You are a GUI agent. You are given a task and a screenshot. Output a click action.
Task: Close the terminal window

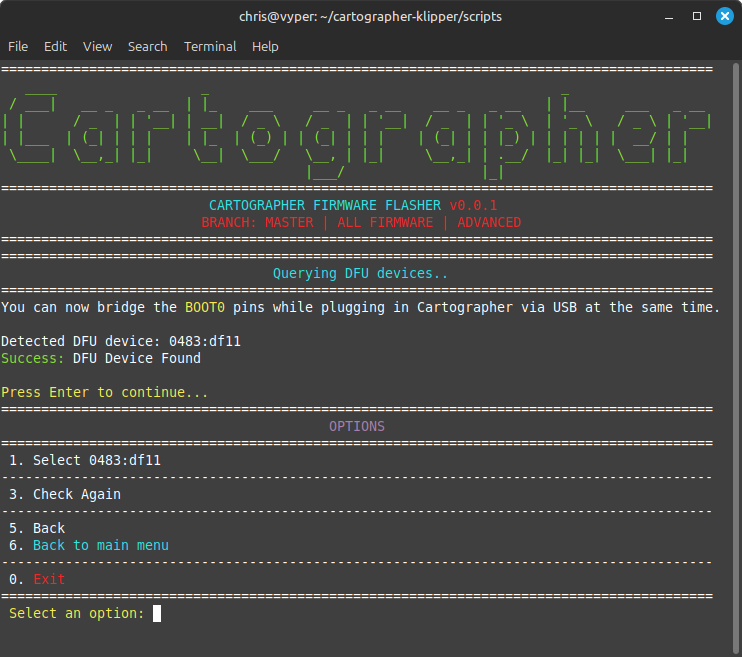[724, 16]
